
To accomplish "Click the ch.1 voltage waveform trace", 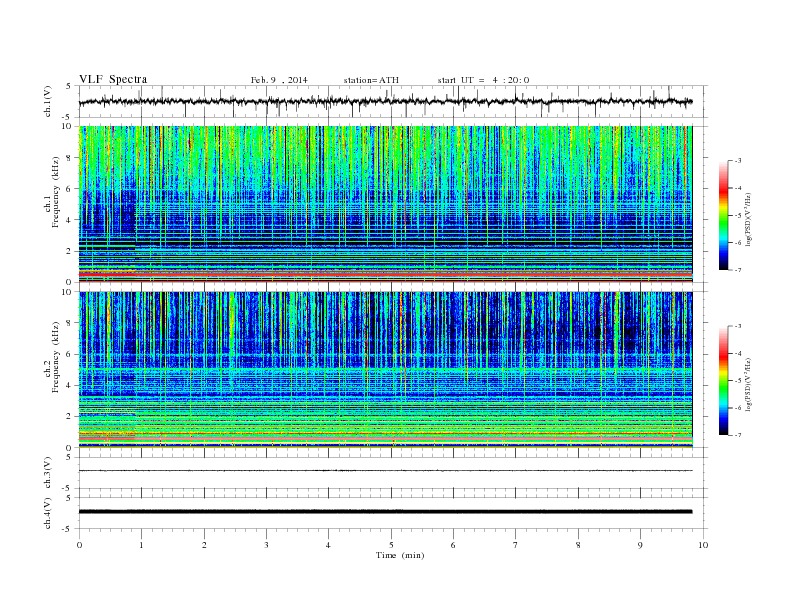I will pos(385,102).
